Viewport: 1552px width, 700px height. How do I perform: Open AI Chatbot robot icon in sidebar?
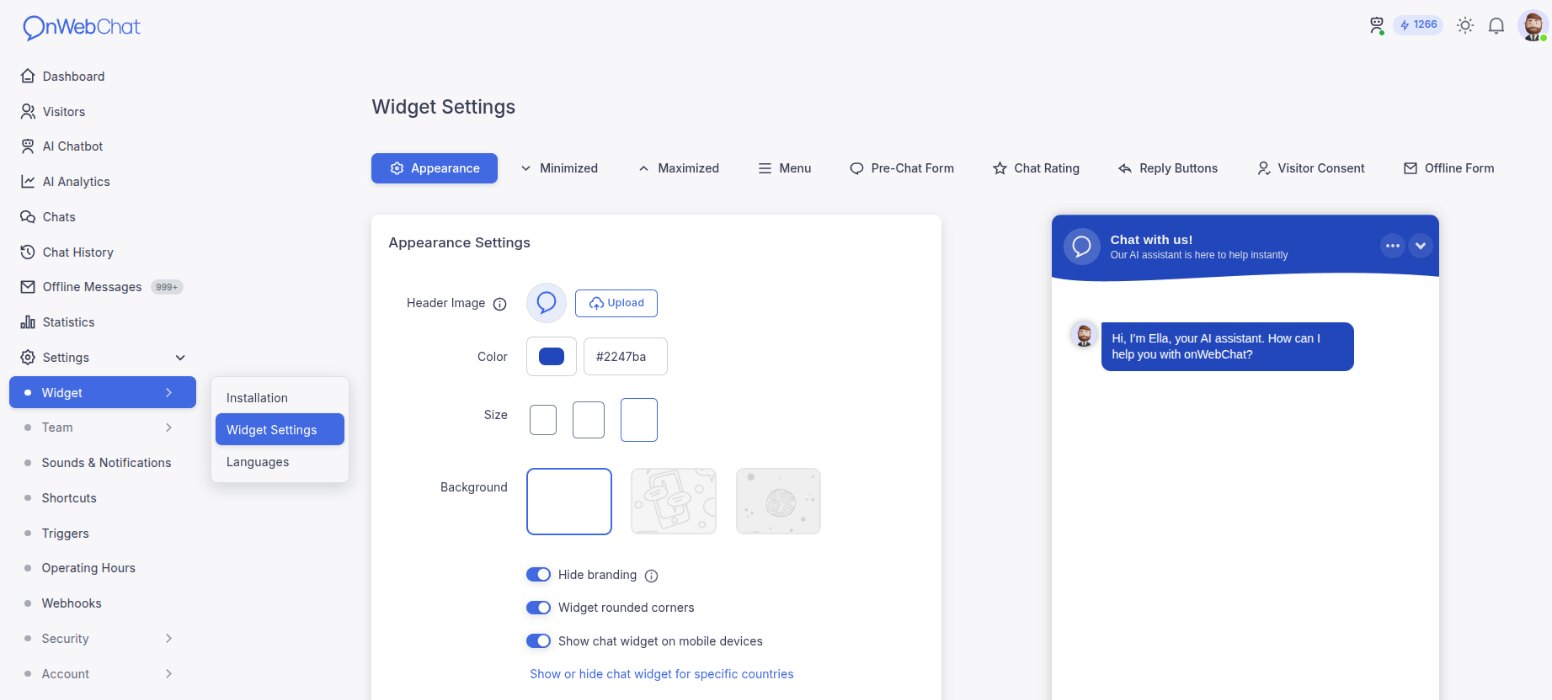coord(28,146)
